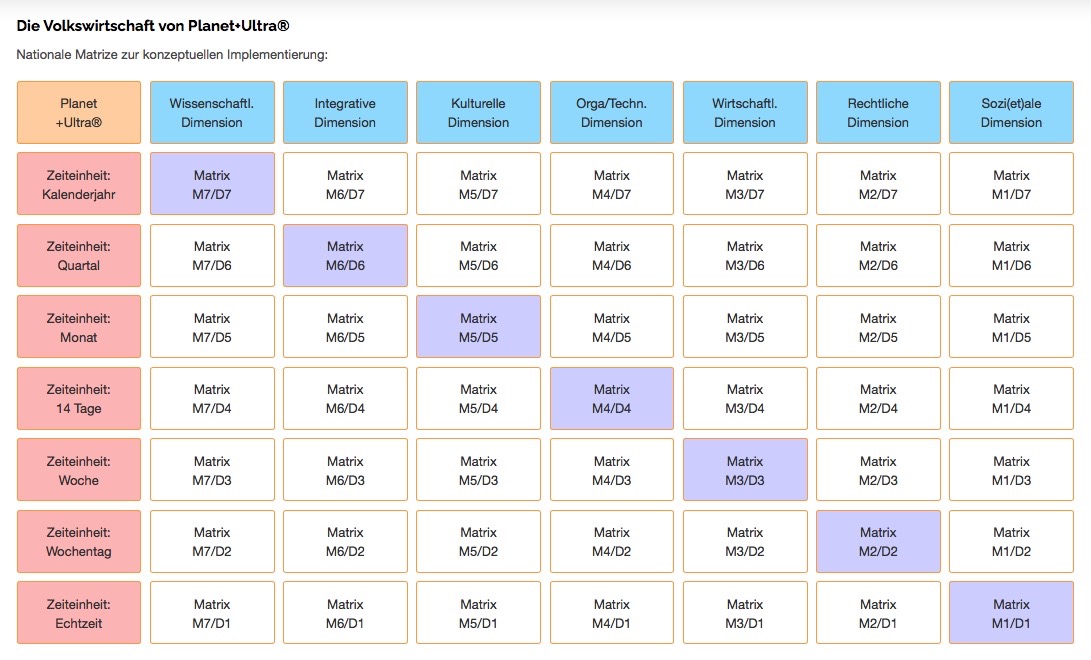Select cell Matrix M7/D3
Viewport: 1091px width, 660px height.
point(212,470)
